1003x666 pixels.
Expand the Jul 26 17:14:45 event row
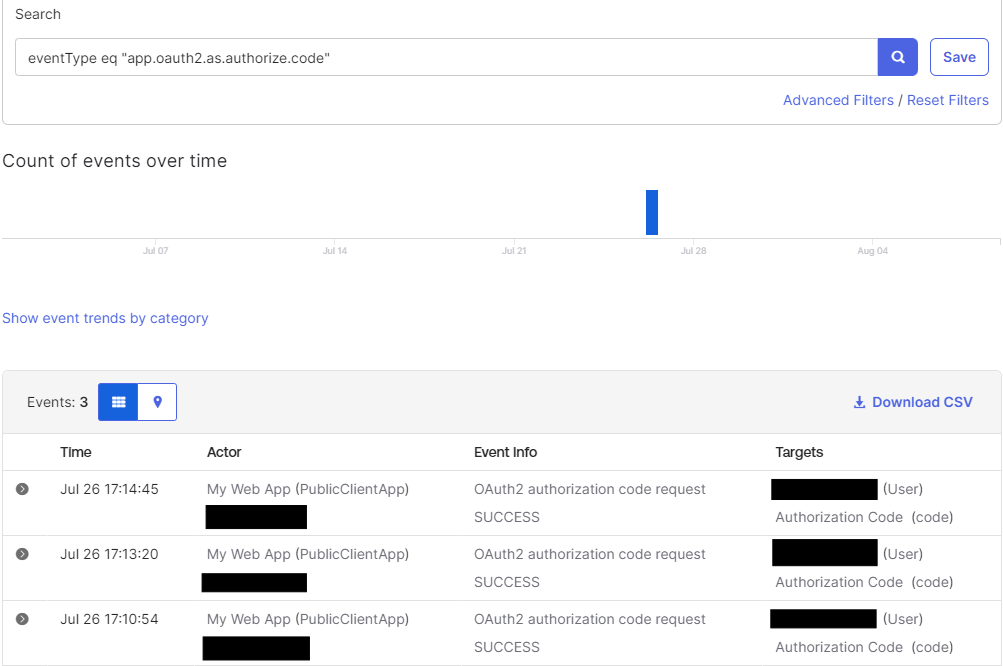[22, 489]
